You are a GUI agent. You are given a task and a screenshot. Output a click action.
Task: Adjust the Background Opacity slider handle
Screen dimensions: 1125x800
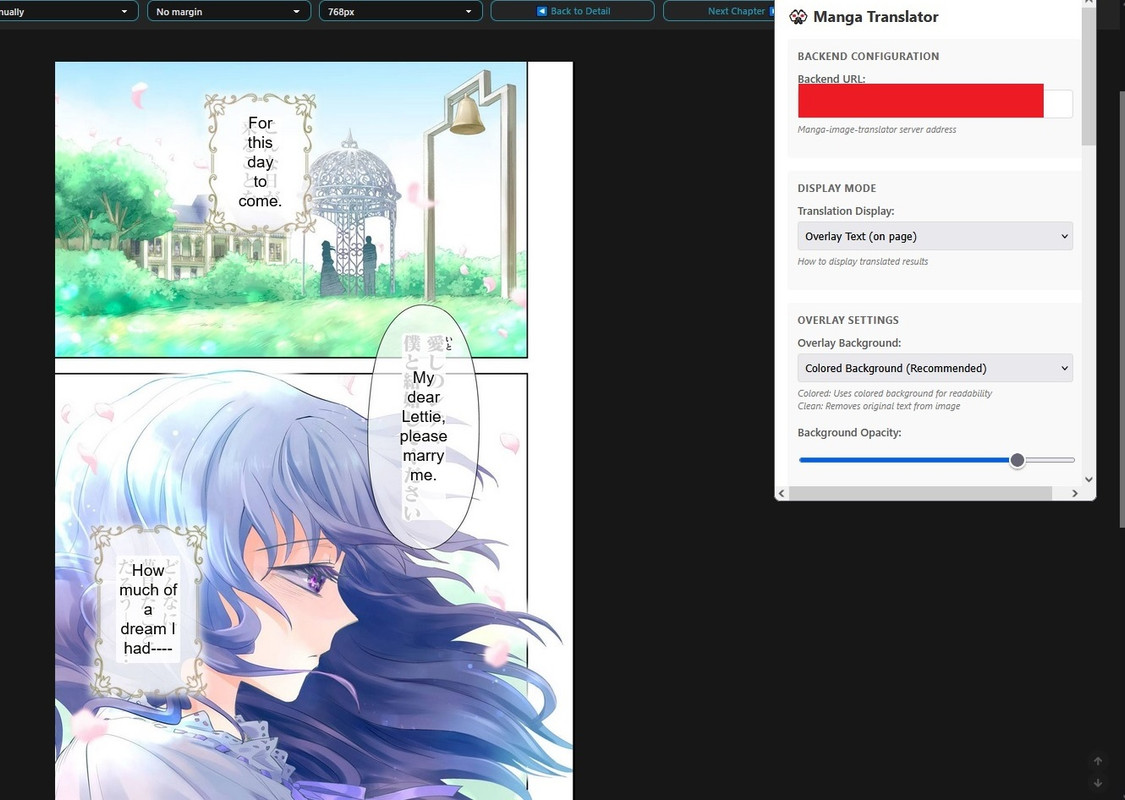coord(1017,460)
